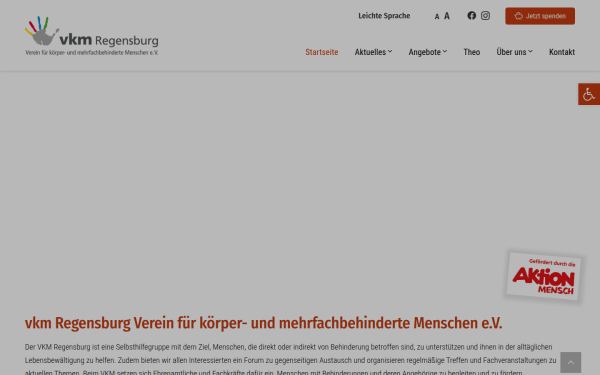Open the Facebook page icon

tap(471, 16)
